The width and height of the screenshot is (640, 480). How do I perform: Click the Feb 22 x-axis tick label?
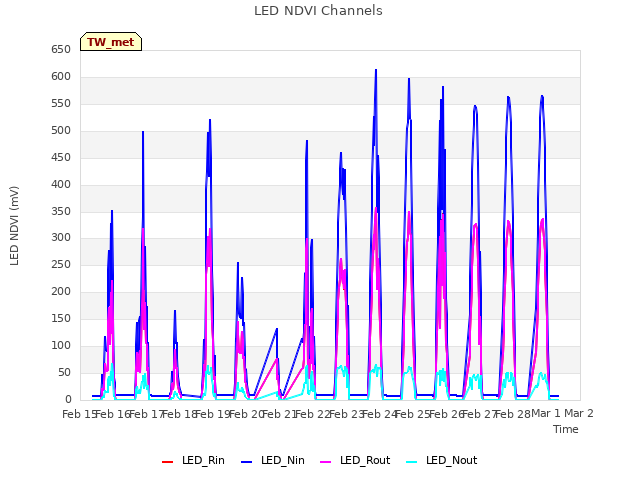[x=312, y=414]
